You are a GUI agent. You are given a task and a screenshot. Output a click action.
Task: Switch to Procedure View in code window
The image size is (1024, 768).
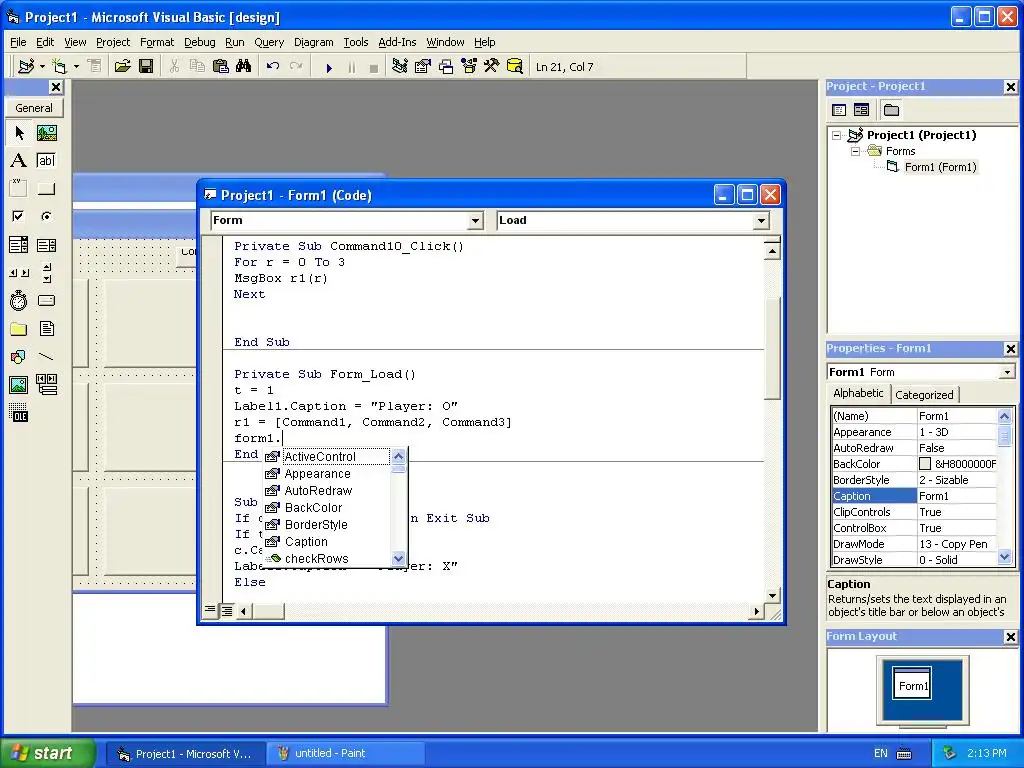tap(210, 610)
